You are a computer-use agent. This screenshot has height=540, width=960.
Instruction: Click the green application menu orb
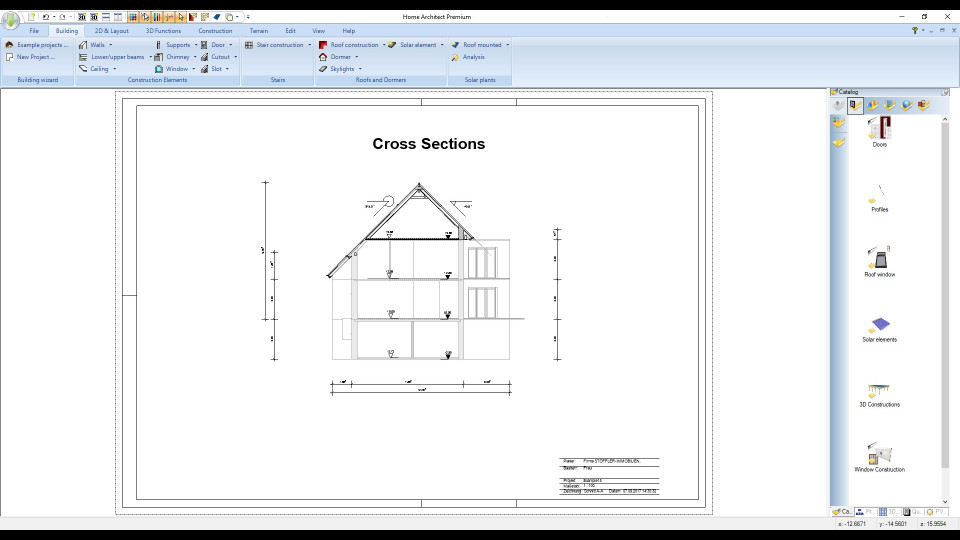(10, 20)
